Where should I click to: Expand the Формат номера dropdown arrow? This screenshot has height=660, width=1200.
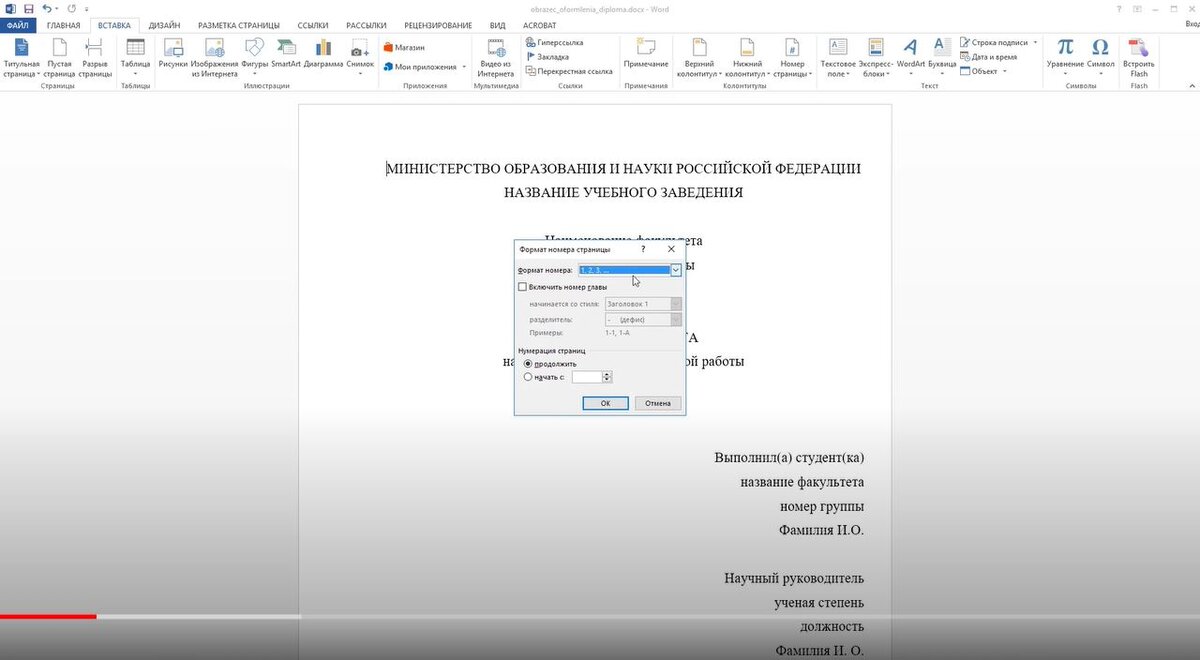[x=676, y=270]
